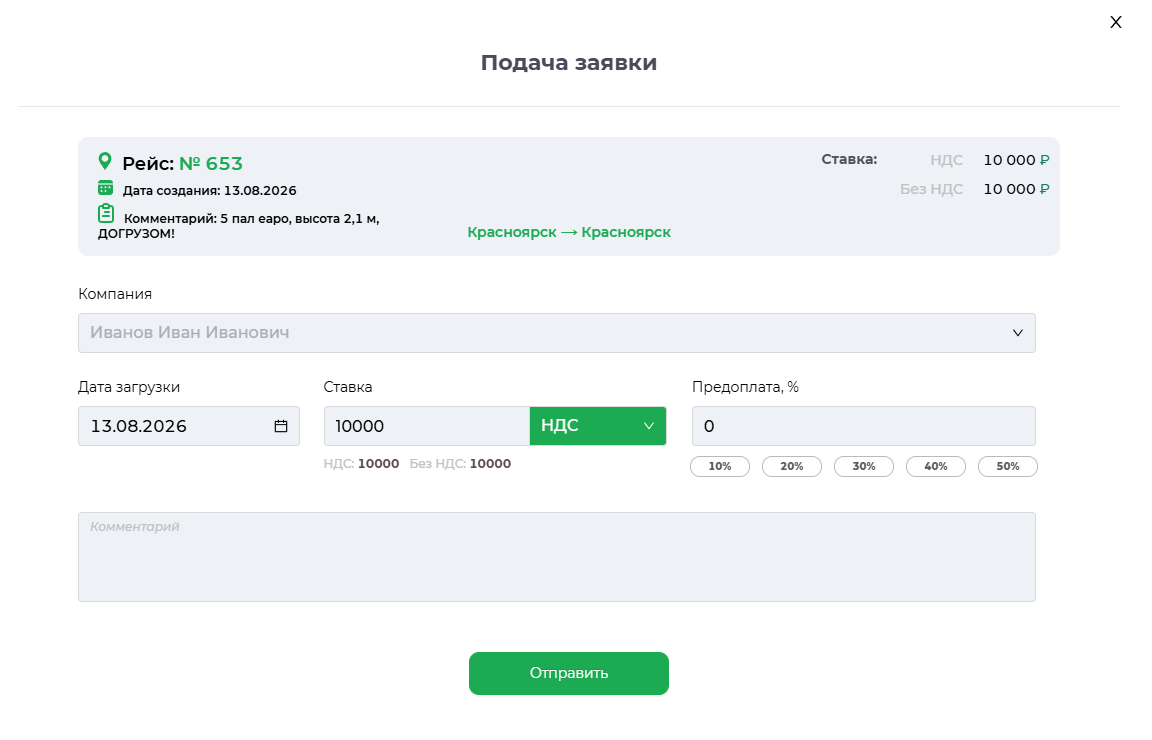
Task: Click the Предоплата percent input field
Action: click(x=863, y=426)
